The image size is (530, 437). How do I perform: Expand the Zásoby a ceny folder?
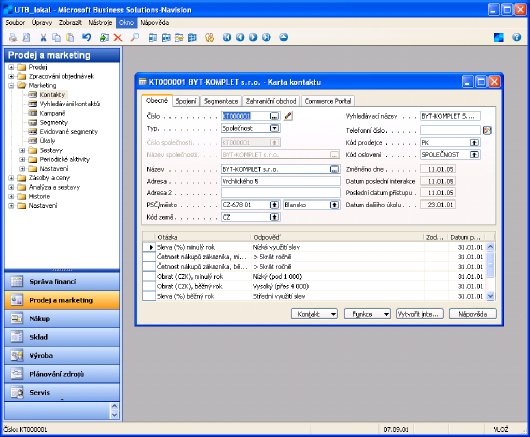tap(11, 178)
